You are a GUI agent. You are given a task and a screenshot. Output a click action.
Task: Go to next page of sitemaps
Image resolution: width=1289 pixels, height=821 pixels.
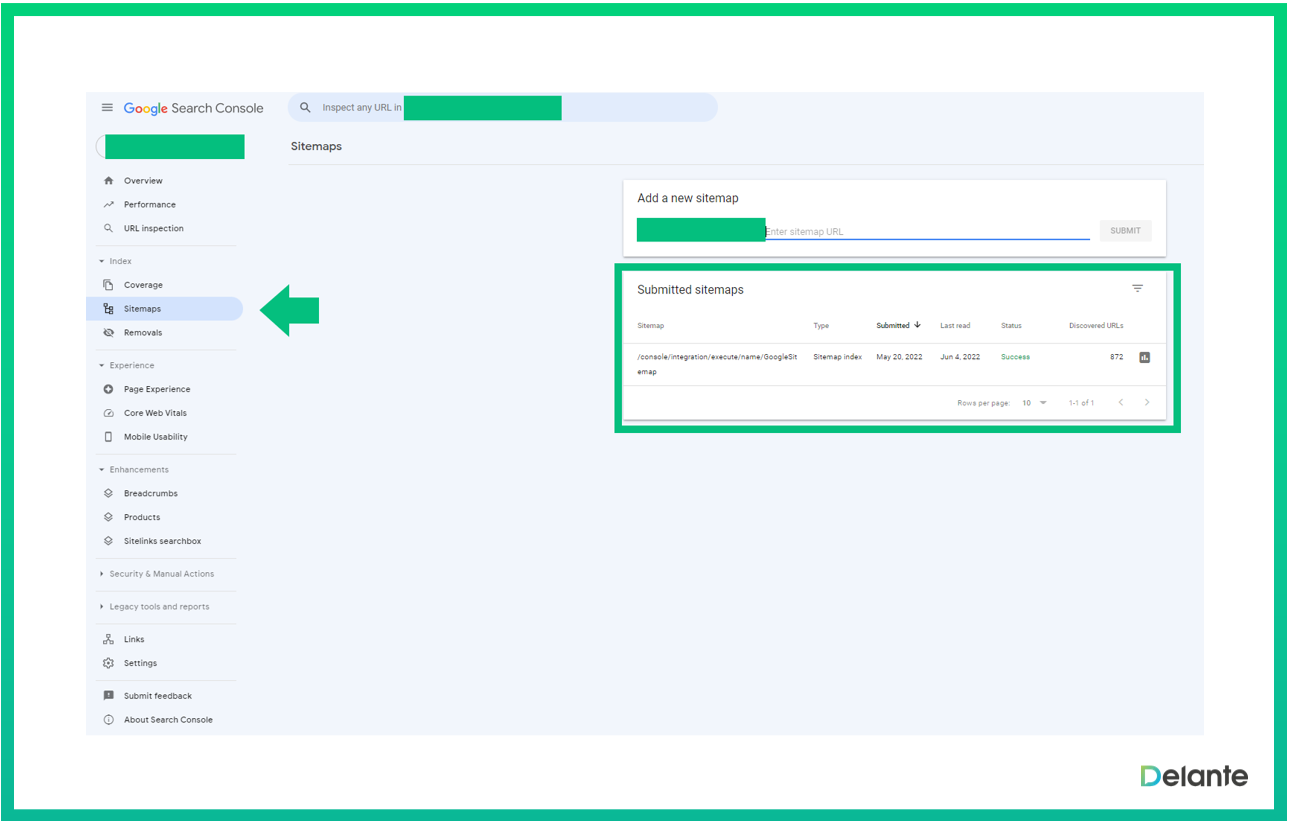coord(1147,403)
